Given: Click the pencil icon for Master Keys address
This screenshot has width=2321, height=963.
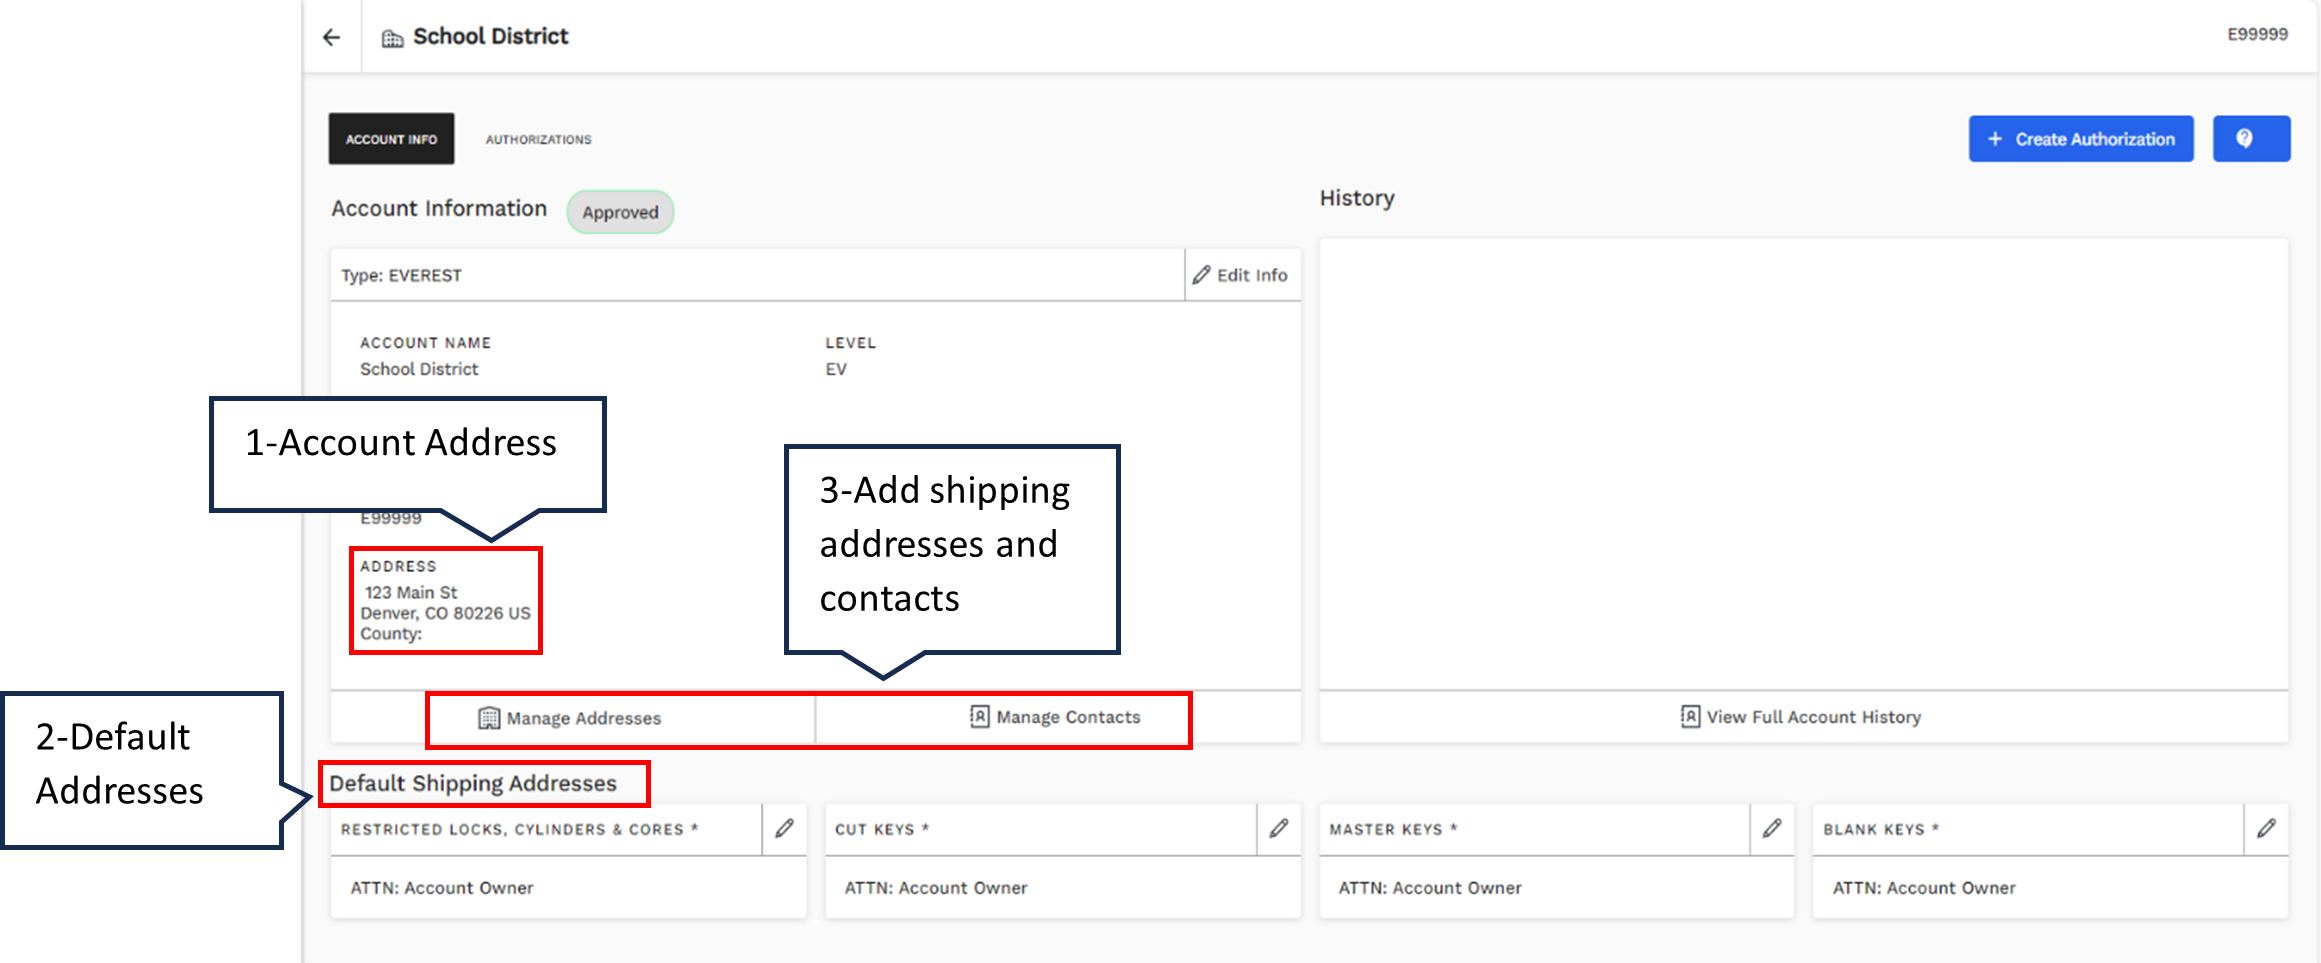Looking at the screenshot, I should click(x=1772, y=828).
